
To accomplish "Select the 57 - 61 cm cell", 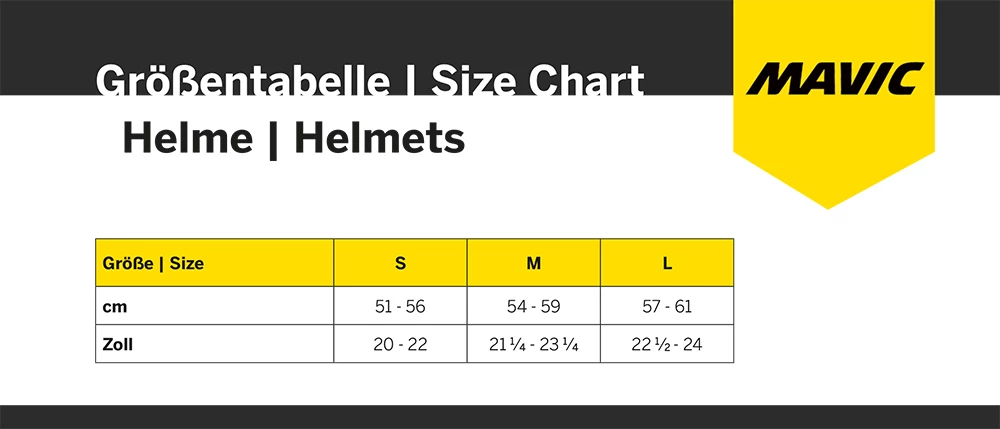I will [667, 307].
